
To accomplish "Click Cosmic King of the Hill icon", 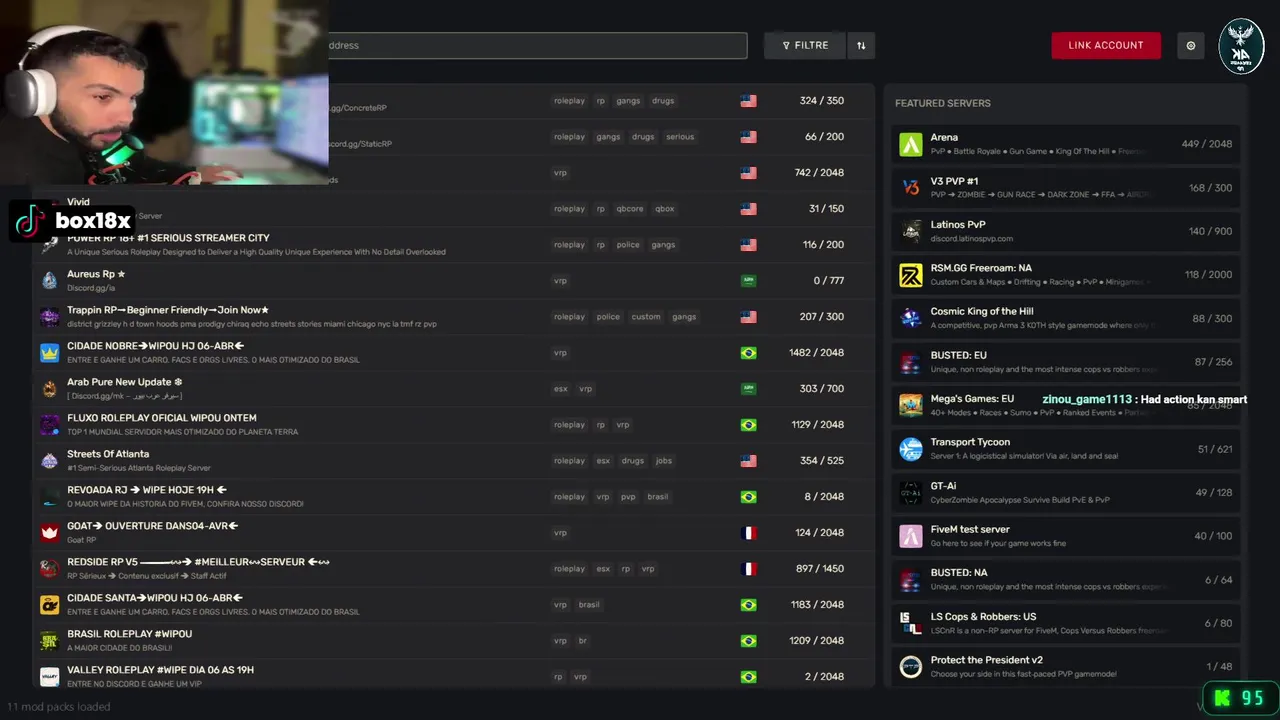I will pyautogui.click(x=910, y=318).
